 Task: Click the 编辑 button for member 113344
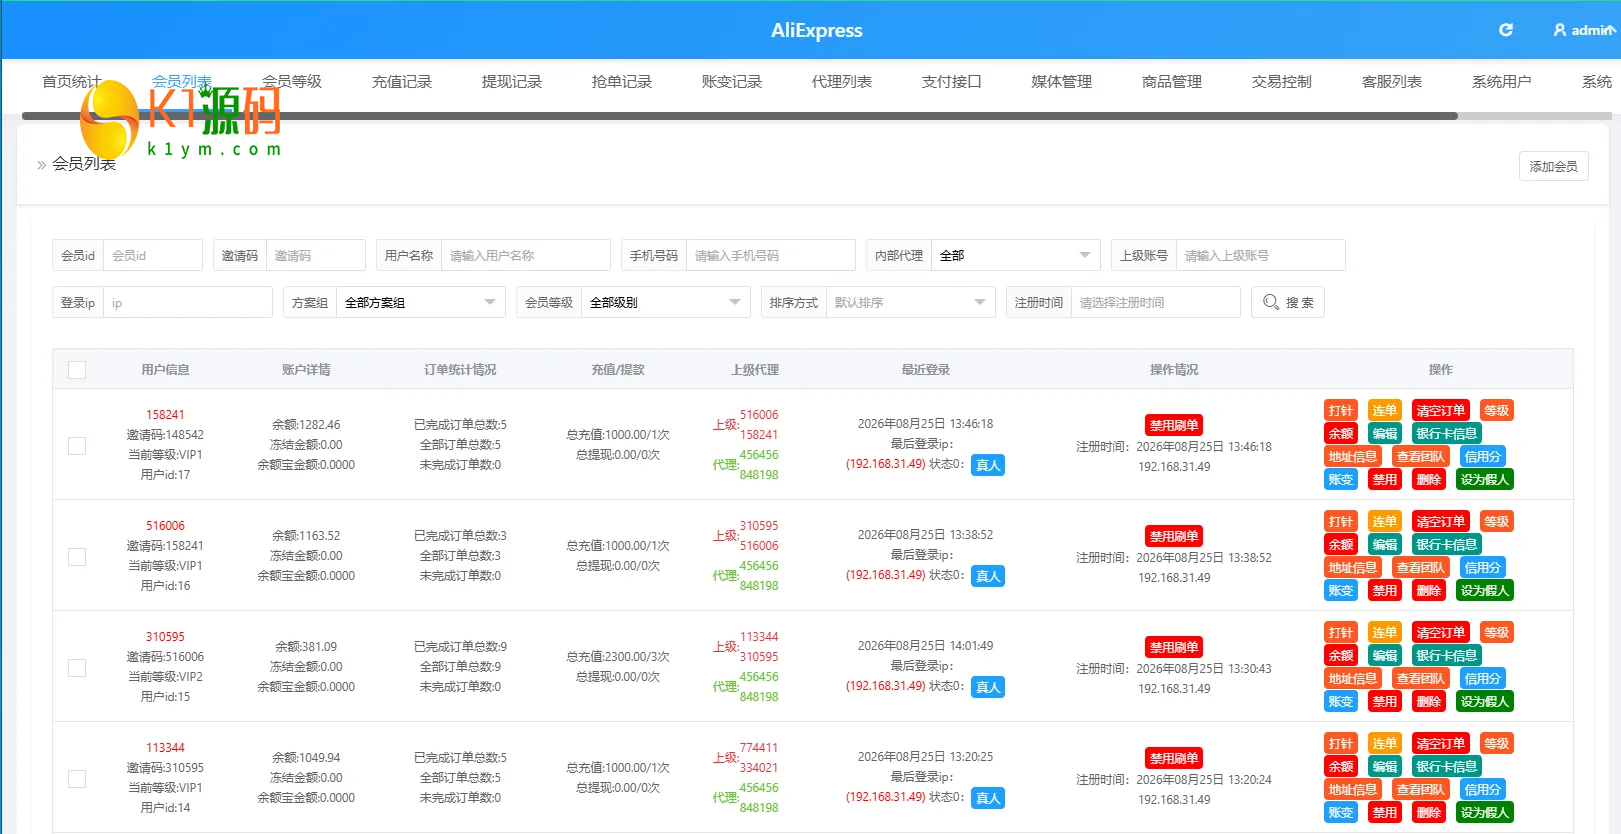point(1385,767)
